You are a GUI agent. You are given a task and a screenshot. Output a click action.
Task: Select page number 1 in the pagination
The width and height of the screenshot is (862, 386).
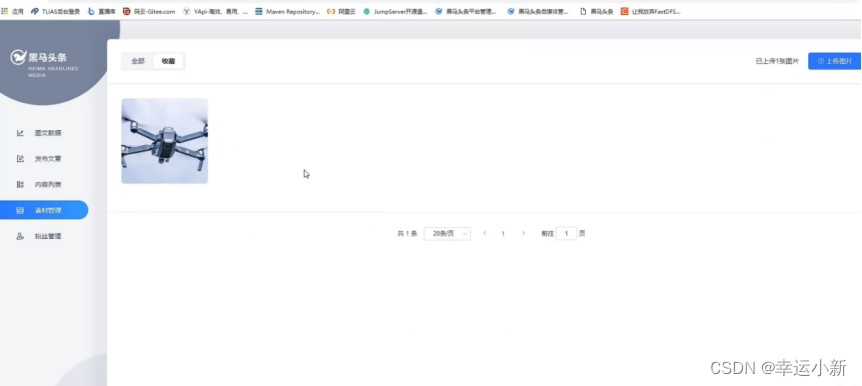(503, 234)
